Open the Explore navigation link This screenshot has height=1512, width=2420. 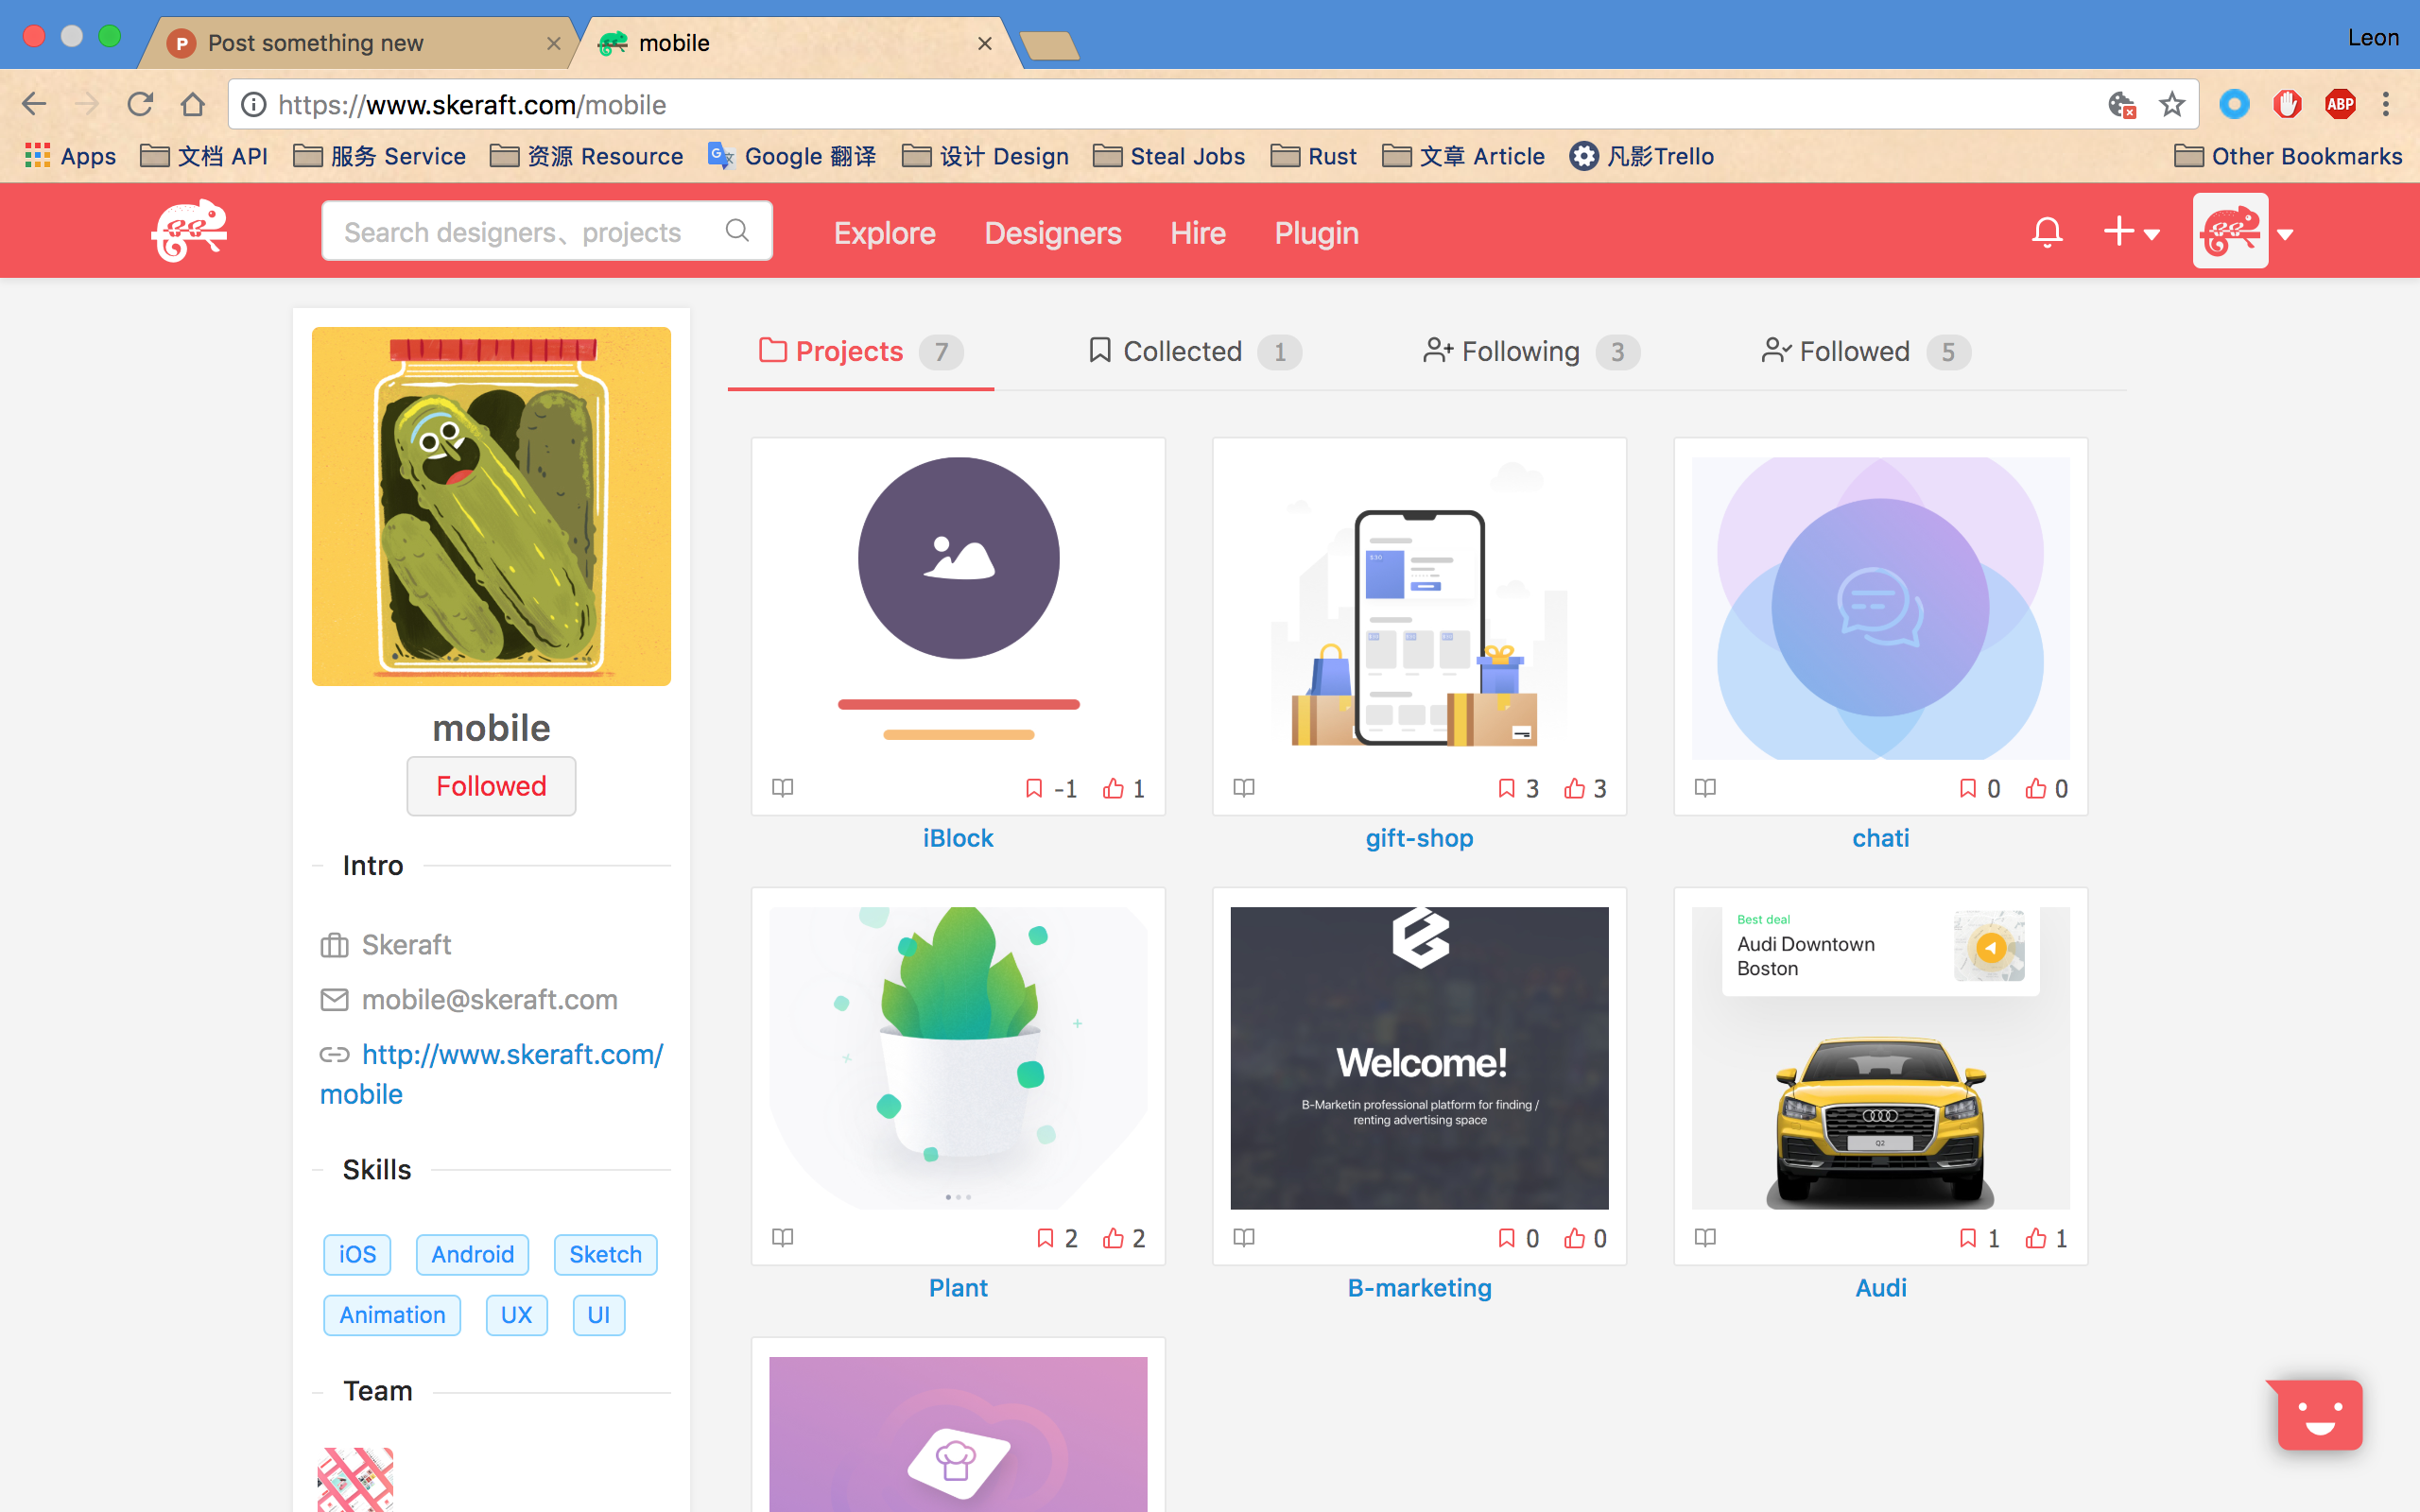(x=884, y=233)
